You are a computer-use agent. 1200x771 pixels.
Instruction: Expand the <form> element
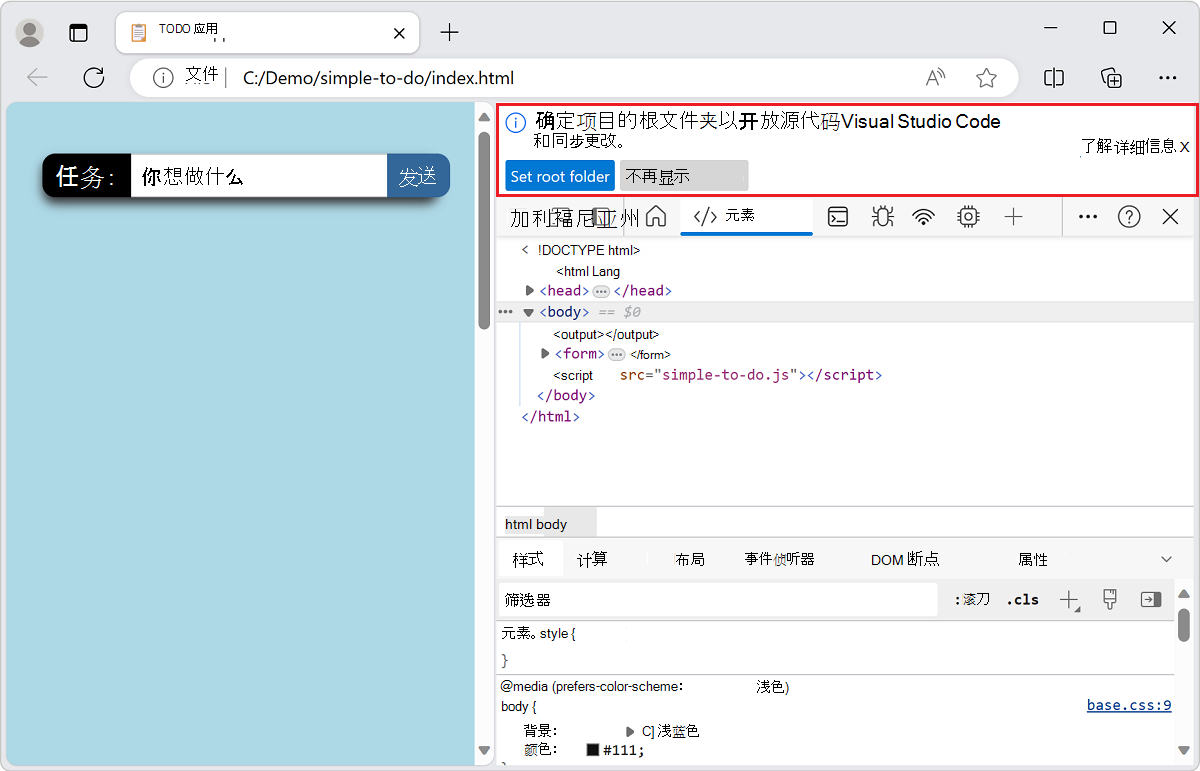point(544,353)
